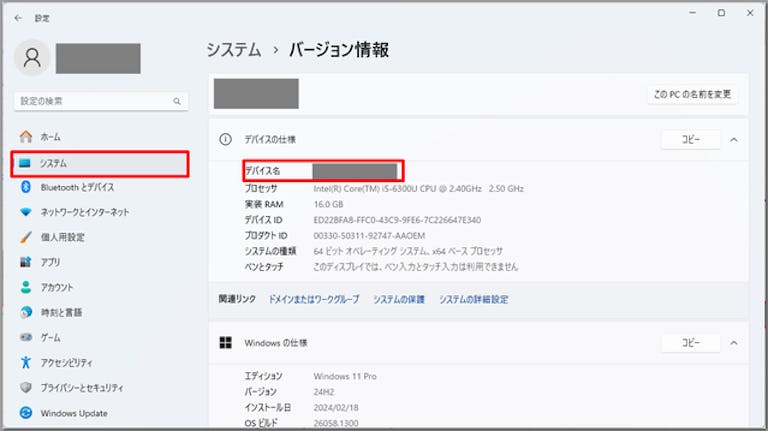
Task: Go to 個人用設定 page
Action: [100, 237]
